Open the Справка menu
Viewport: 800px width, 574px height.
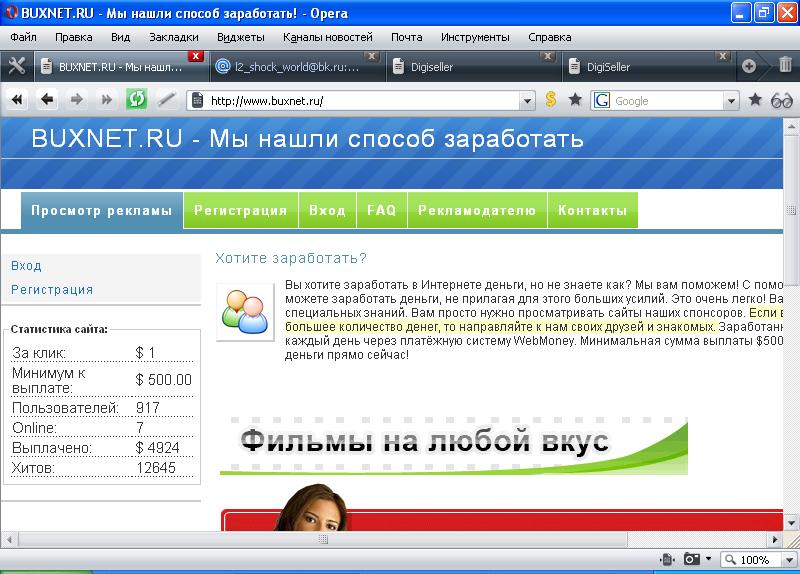tap(550, 37)
